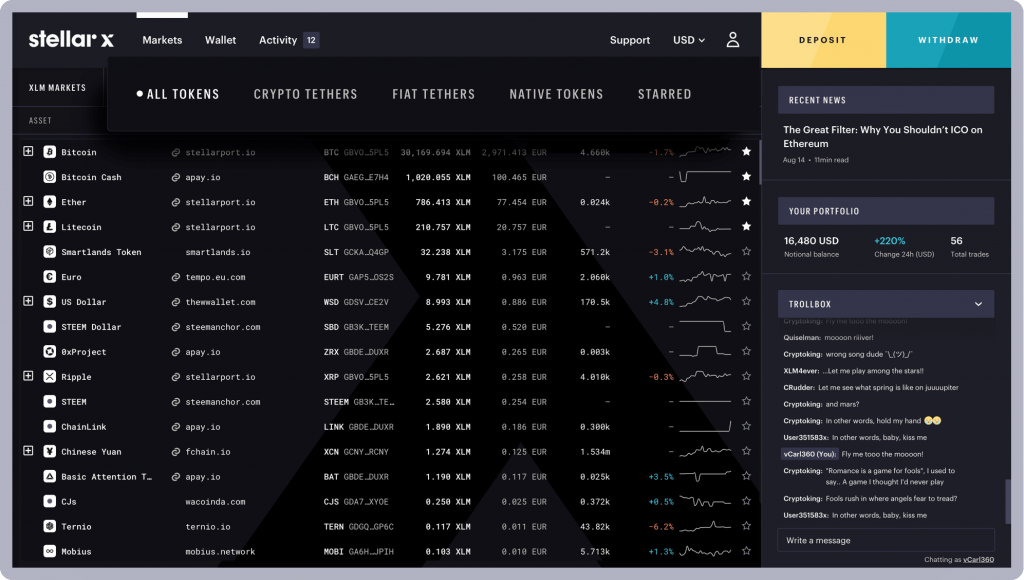Click the link icon beside fchain.io
Screen dimensions: 1024x580
tap(176, 451)
